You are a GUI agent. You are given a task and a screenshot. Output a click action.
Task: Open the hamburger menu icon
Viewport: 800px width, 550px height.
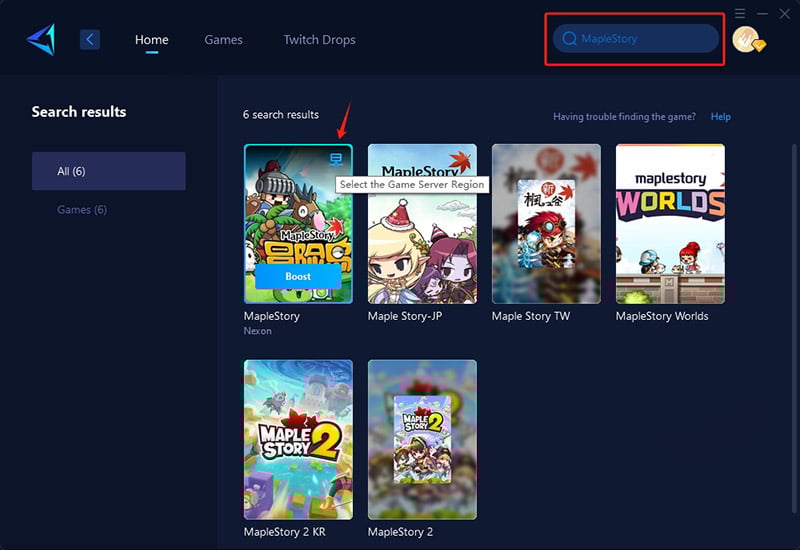click(740, 13)
